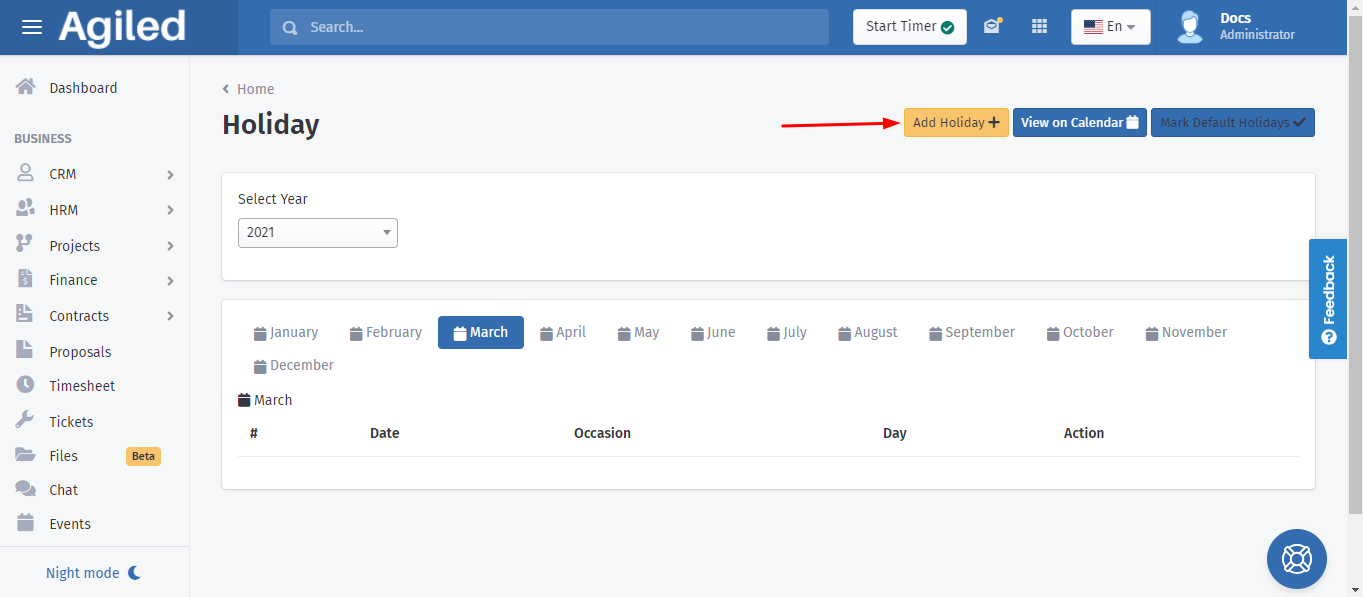The height and width of the screenshot is (597, 1363).
Task: Click the Add Holiday button
Action: 955,123
